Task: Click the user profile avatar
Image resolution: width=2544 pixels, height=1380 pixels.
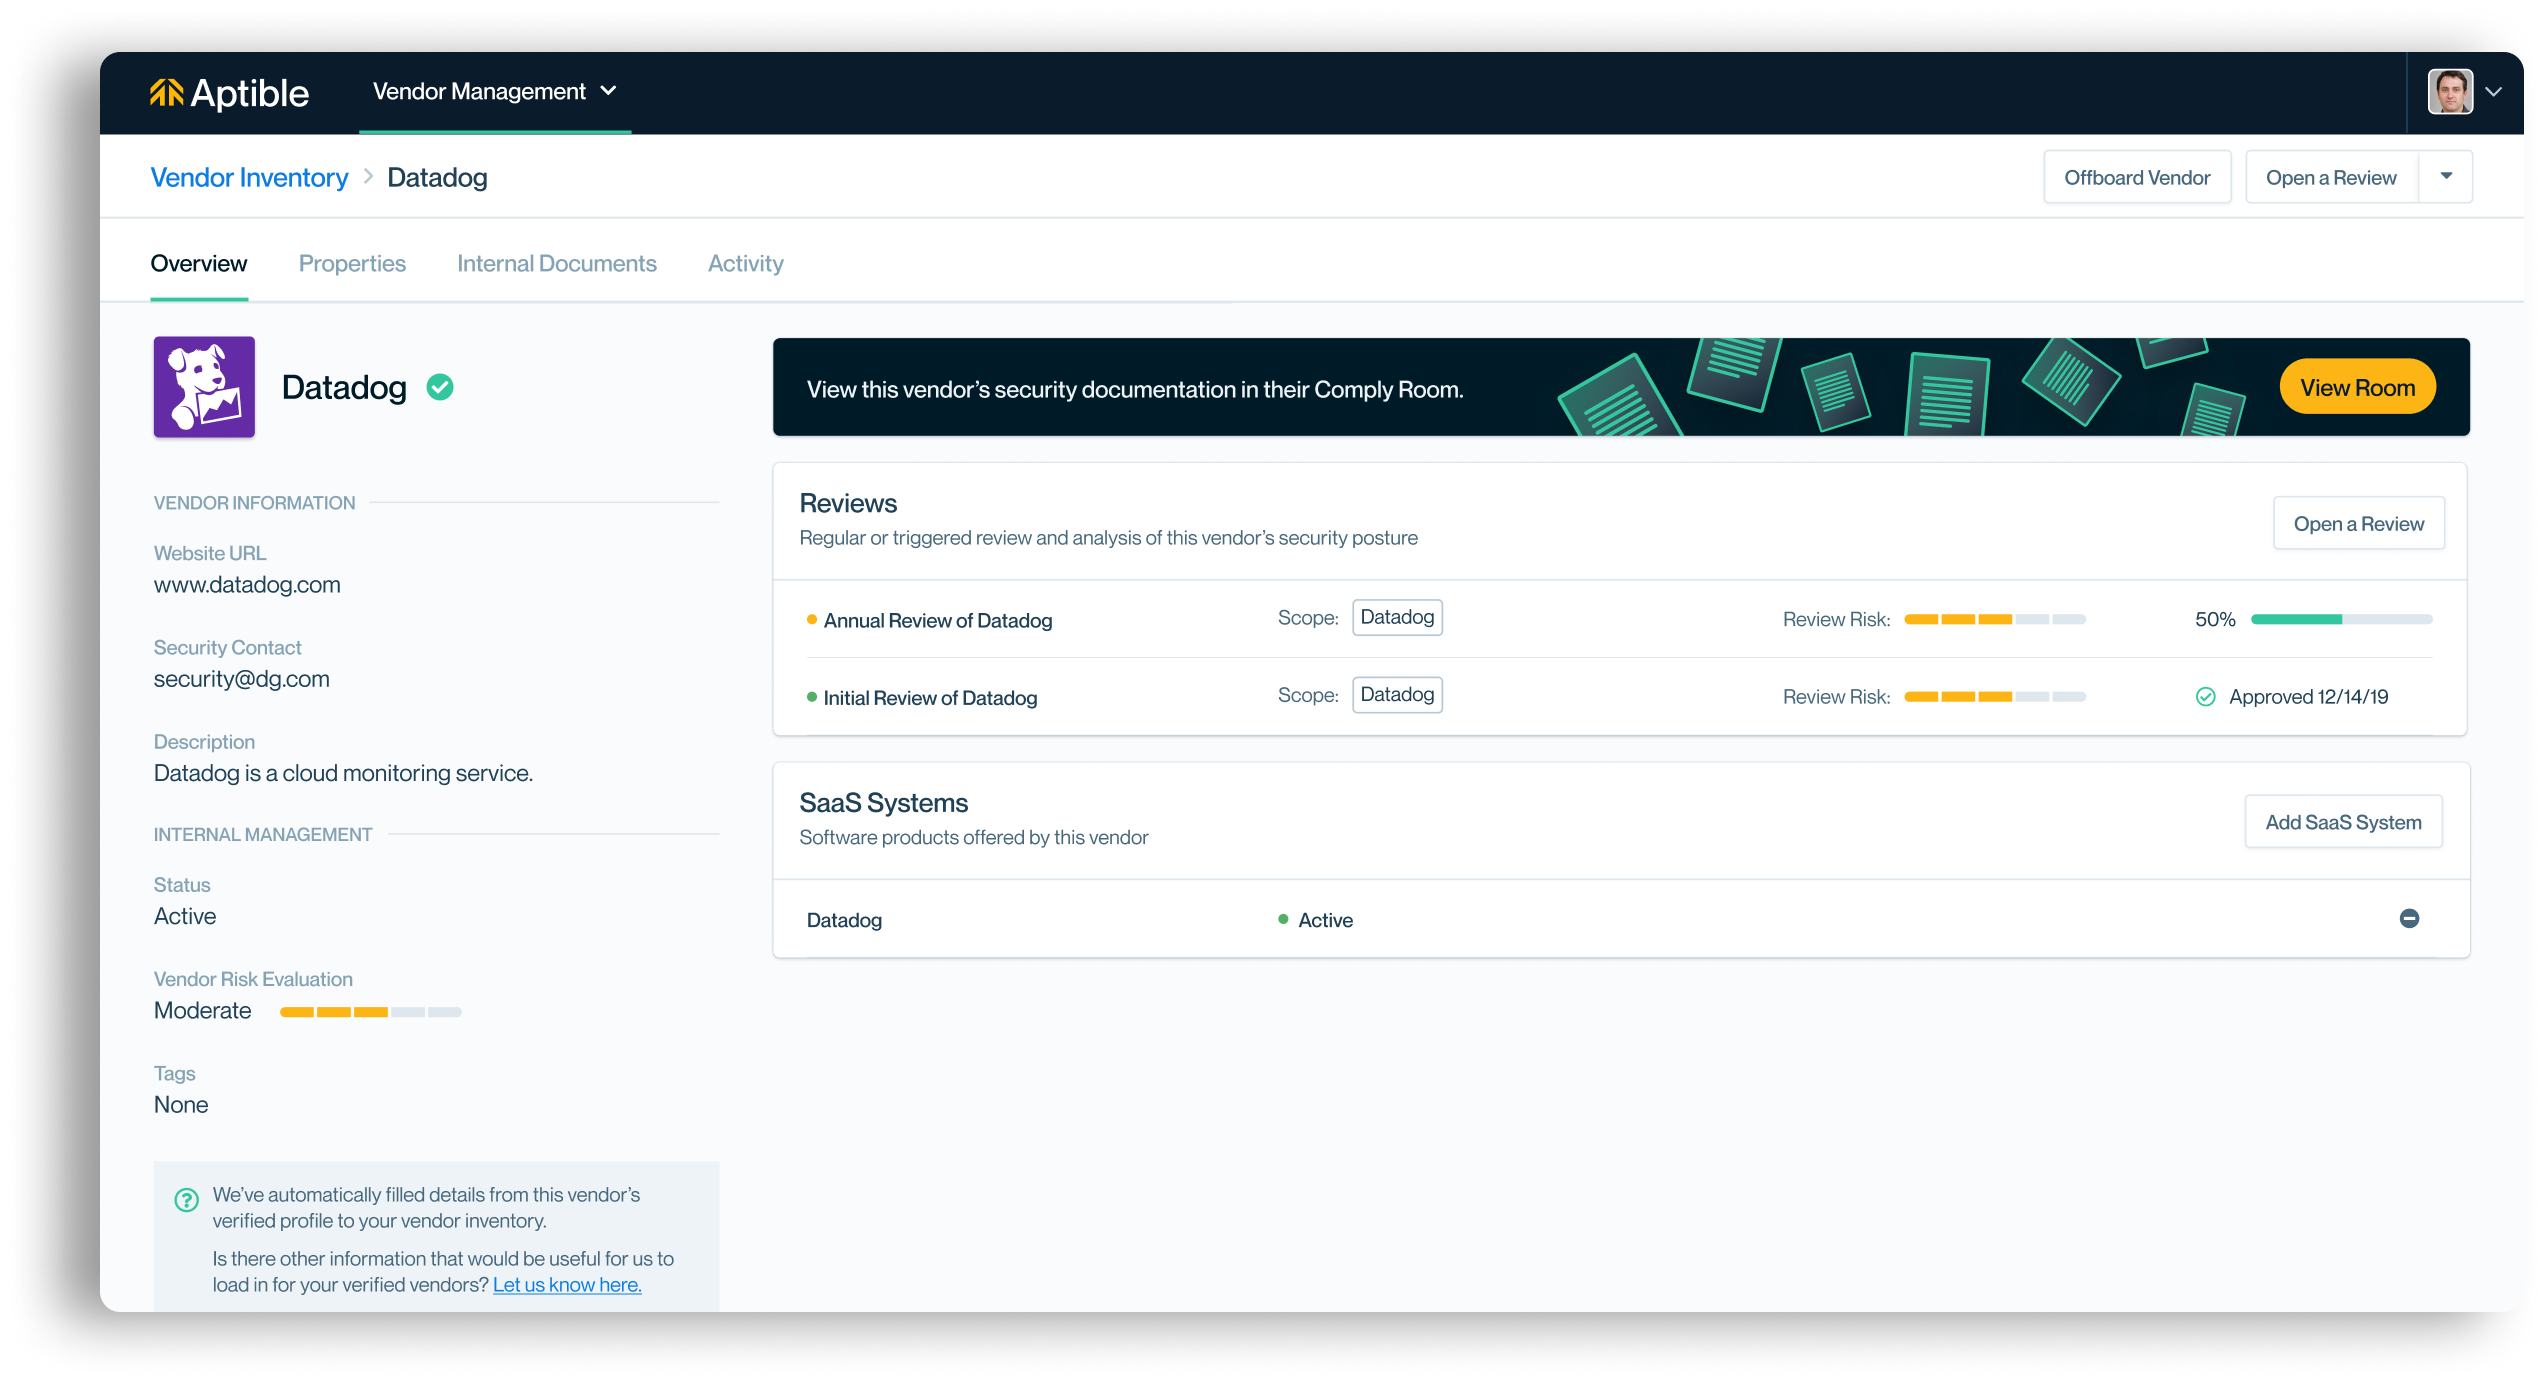Action: pyautogui.click(x=2450, y=92)
